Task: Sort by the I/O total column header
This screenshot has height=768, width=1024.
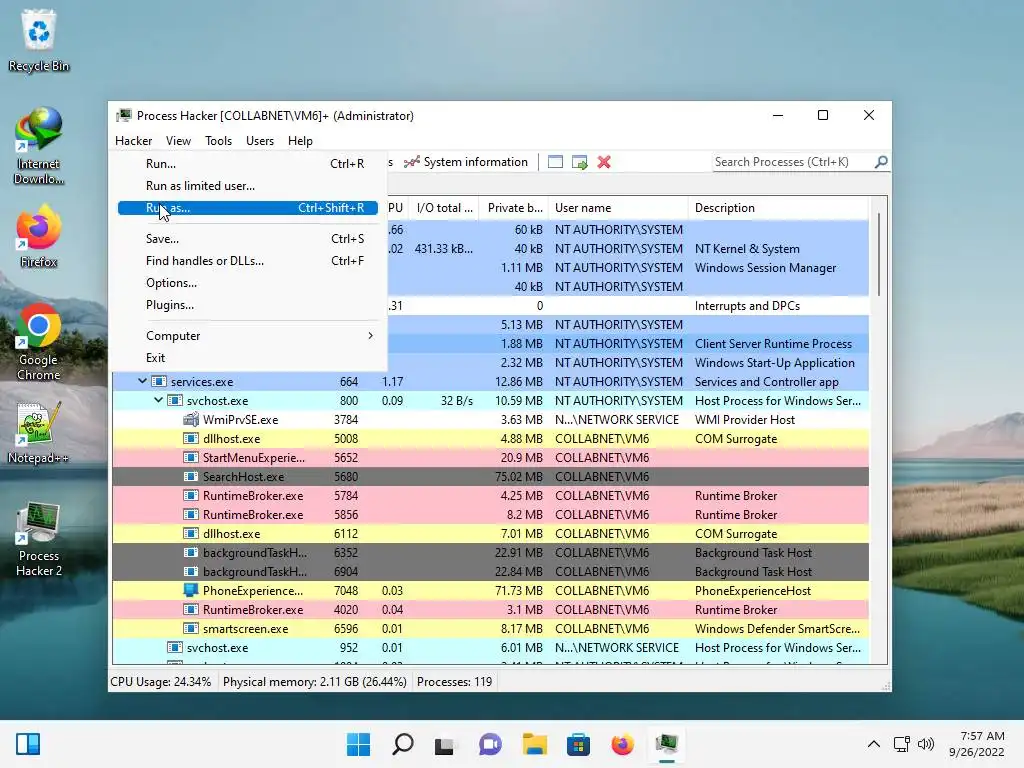Action: pyautogui.click(x=444, y=208)
